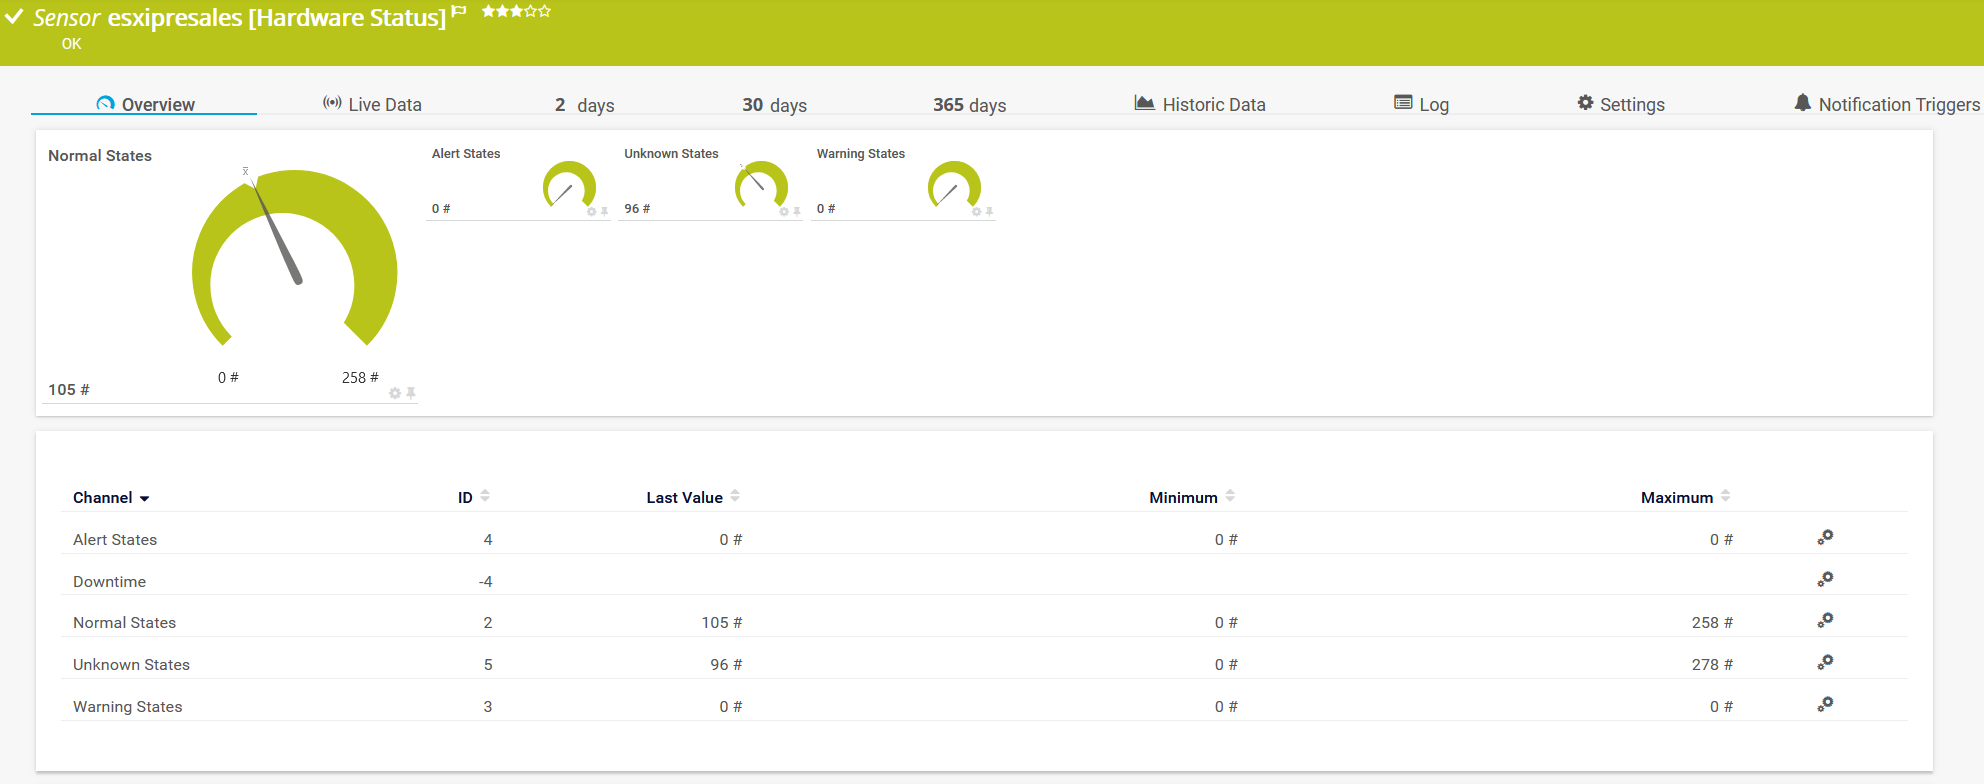The height and width of the screenshot is (784, 1984).
Task: Open the Historic Data tab
Action: pos(1200,104)
